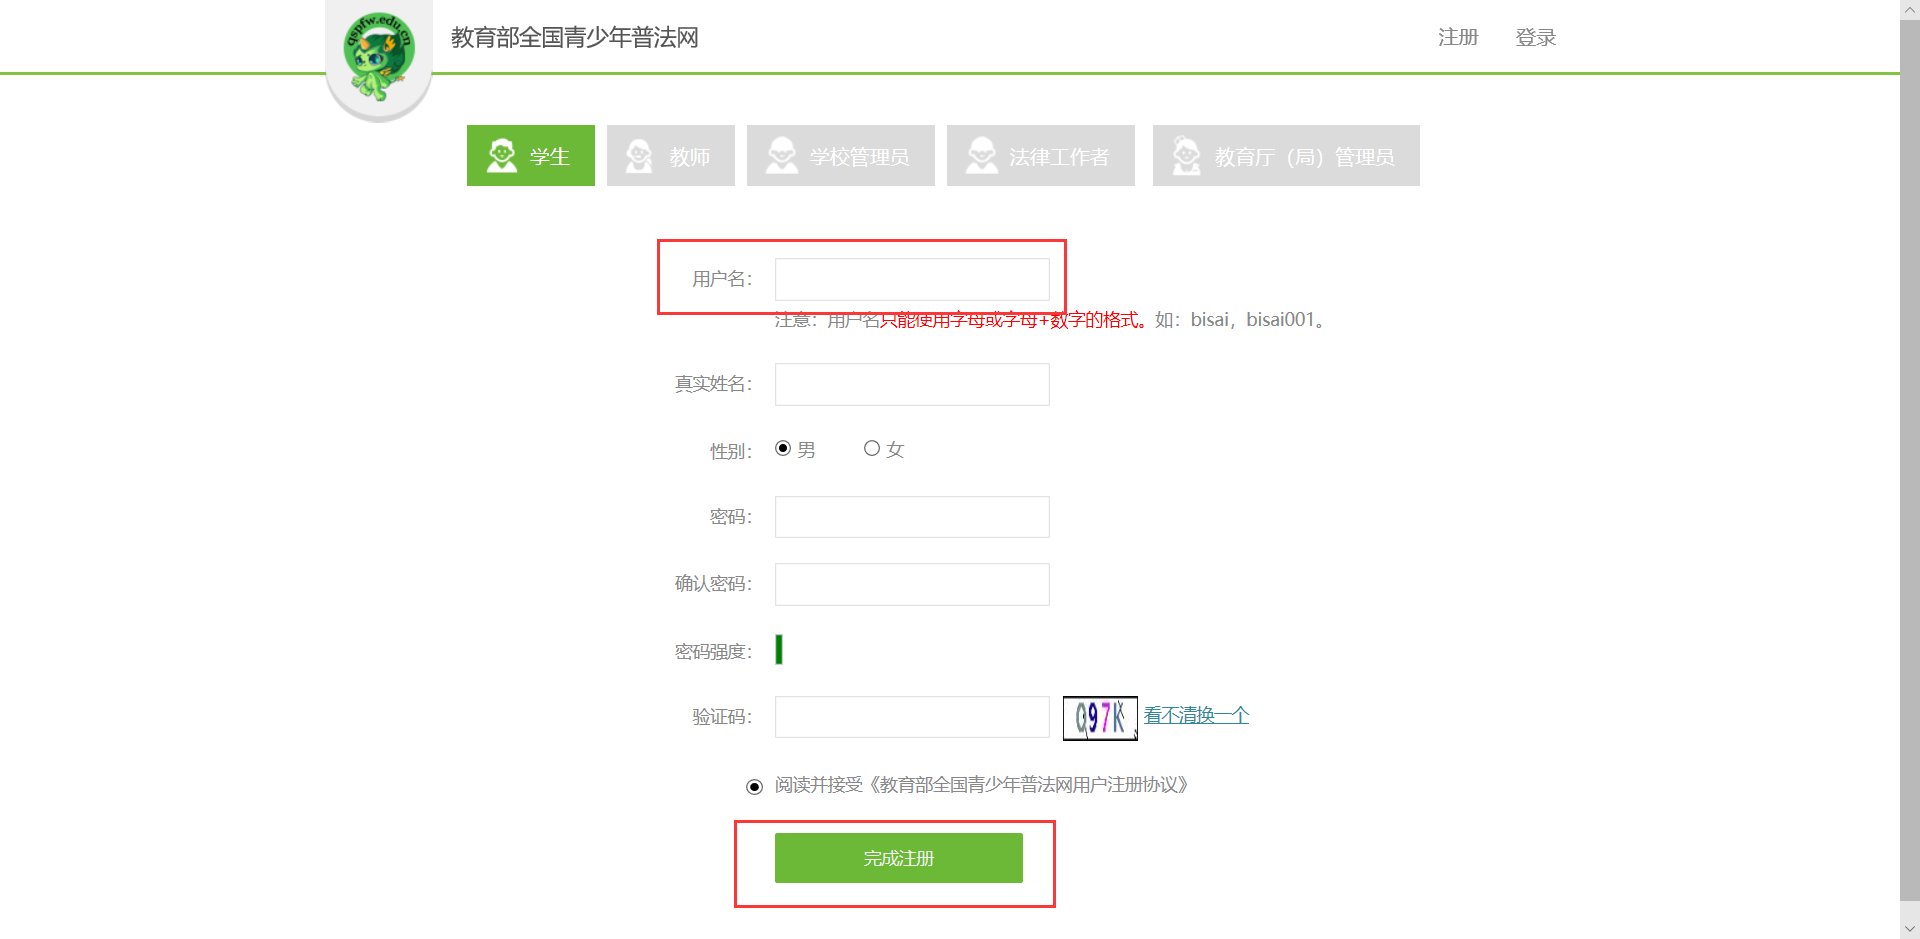This screenshot has width=1920, height=939.
Task: Open the 登录 page from the top bar
Action: 1536,37
